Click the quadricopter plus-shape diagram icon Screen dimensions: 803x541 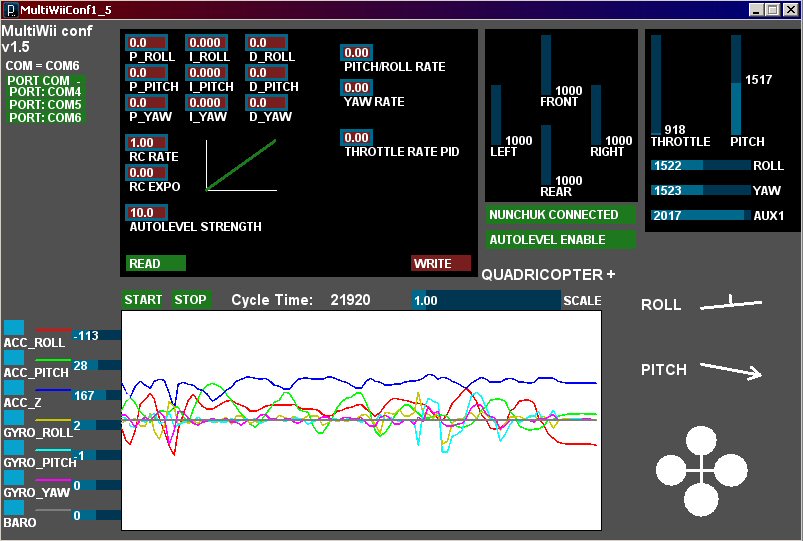(x=701, y=470)
